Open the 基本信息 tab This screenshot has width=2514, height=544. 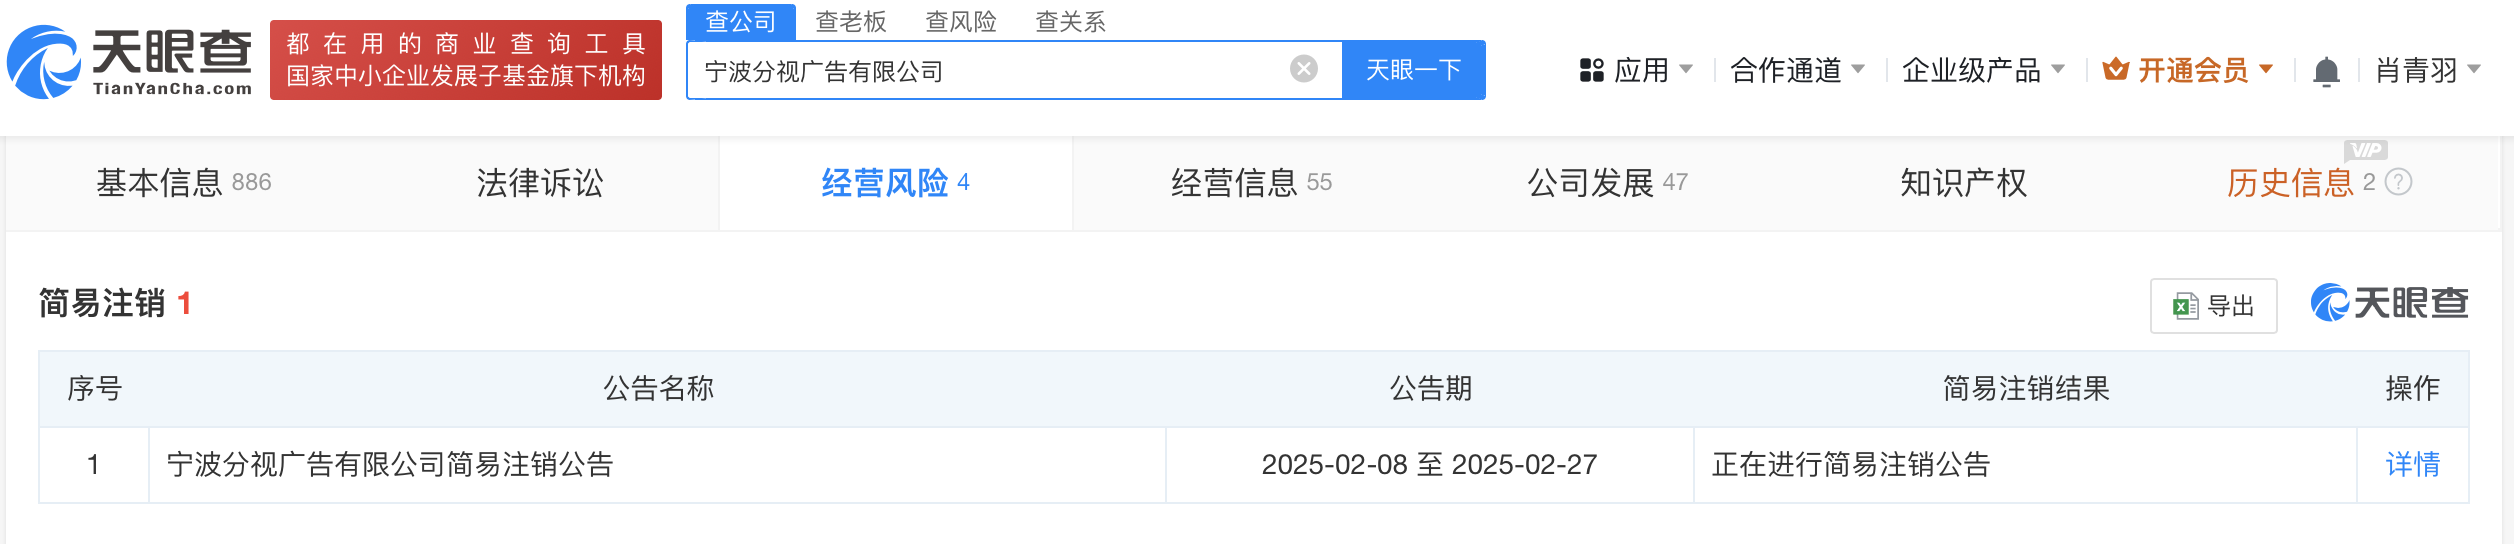click(183, 183)
